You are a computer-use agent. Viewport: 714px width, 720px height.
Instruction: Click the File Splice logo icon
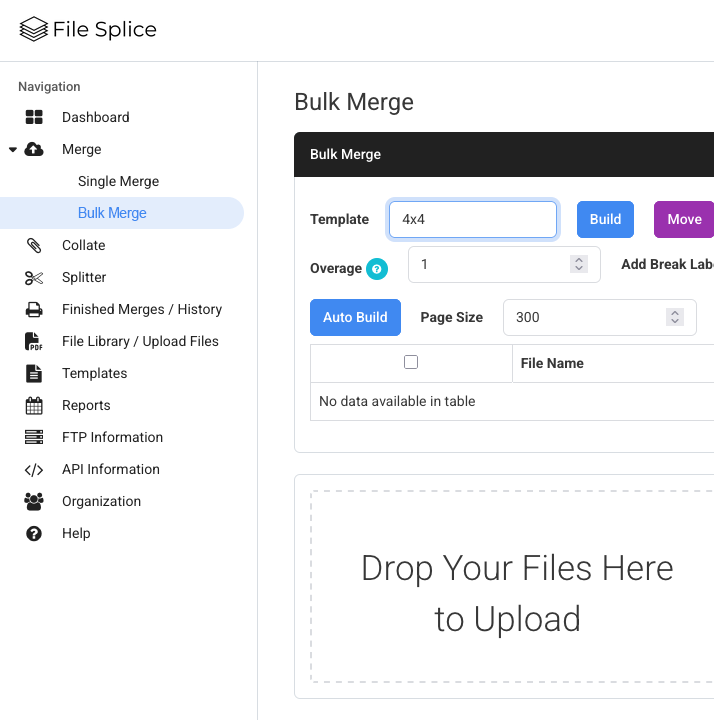pyautogui.click(x=33, y=29)
